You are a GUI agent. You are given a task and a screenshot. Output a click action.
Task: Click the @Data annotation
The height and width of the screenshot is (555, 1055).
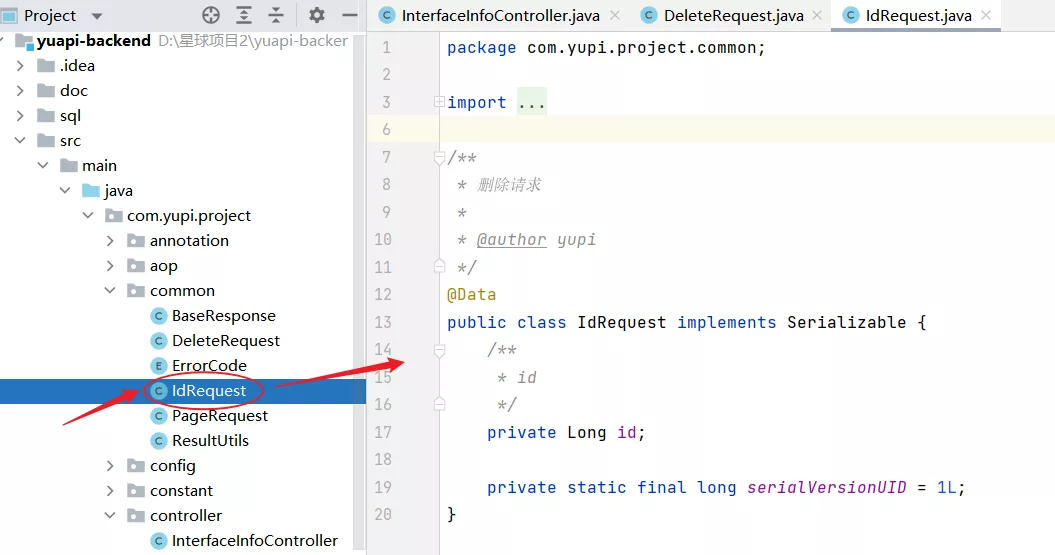pos(472,295)
